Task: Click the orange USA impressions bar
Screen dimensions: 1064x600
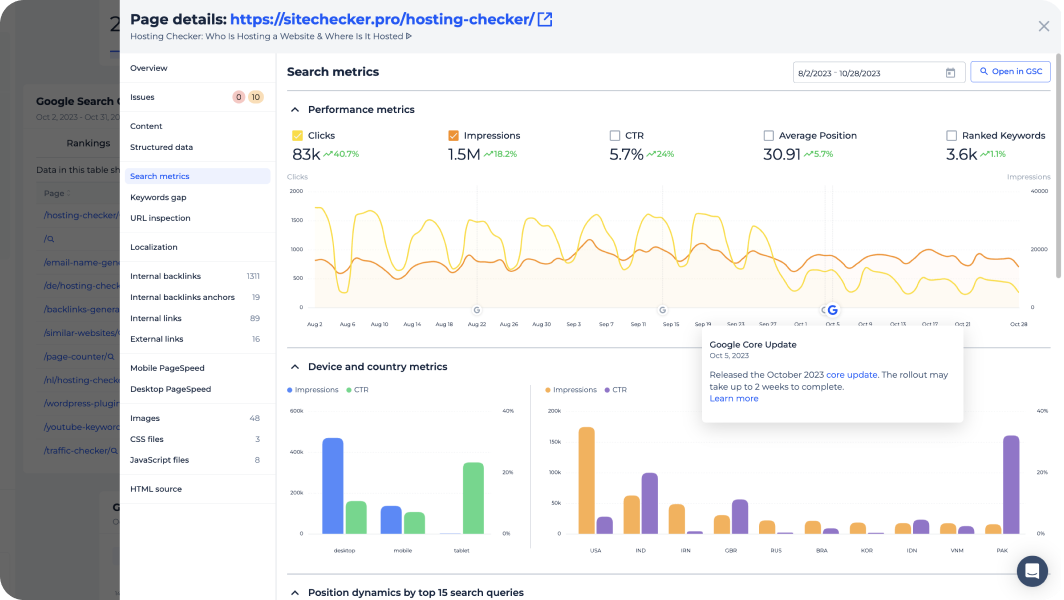Action: pos(586,481)
